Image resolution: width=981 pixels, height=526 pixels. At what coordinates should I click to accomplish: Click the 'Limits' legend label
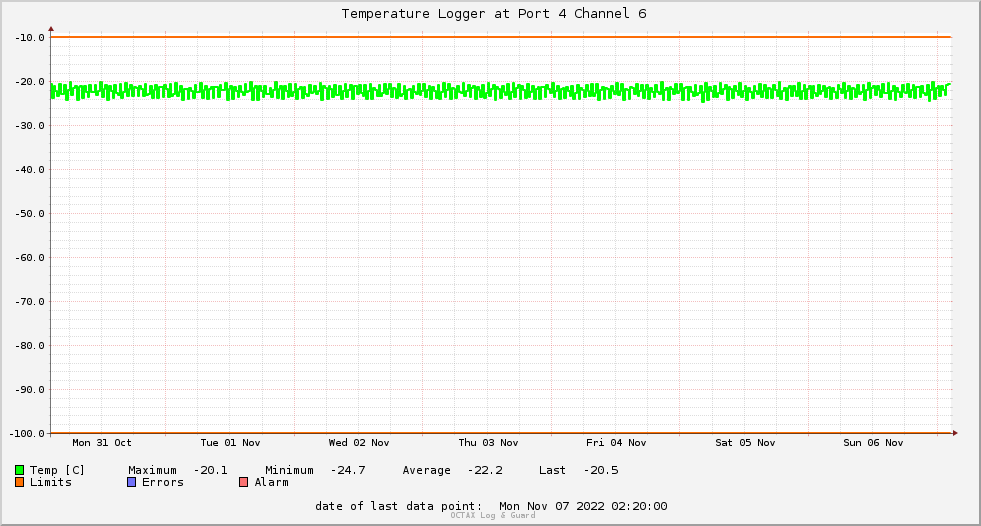[x=51, y=482]
